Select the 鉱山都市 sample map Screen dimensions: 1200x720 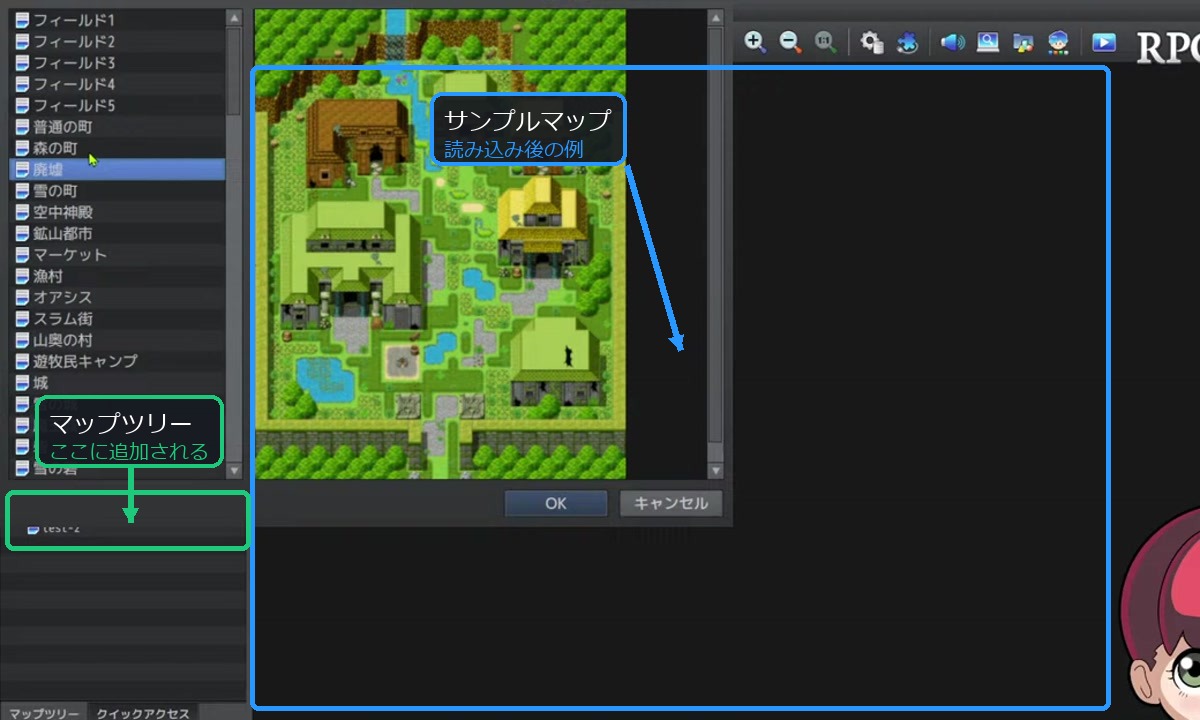tap(117, 233)
